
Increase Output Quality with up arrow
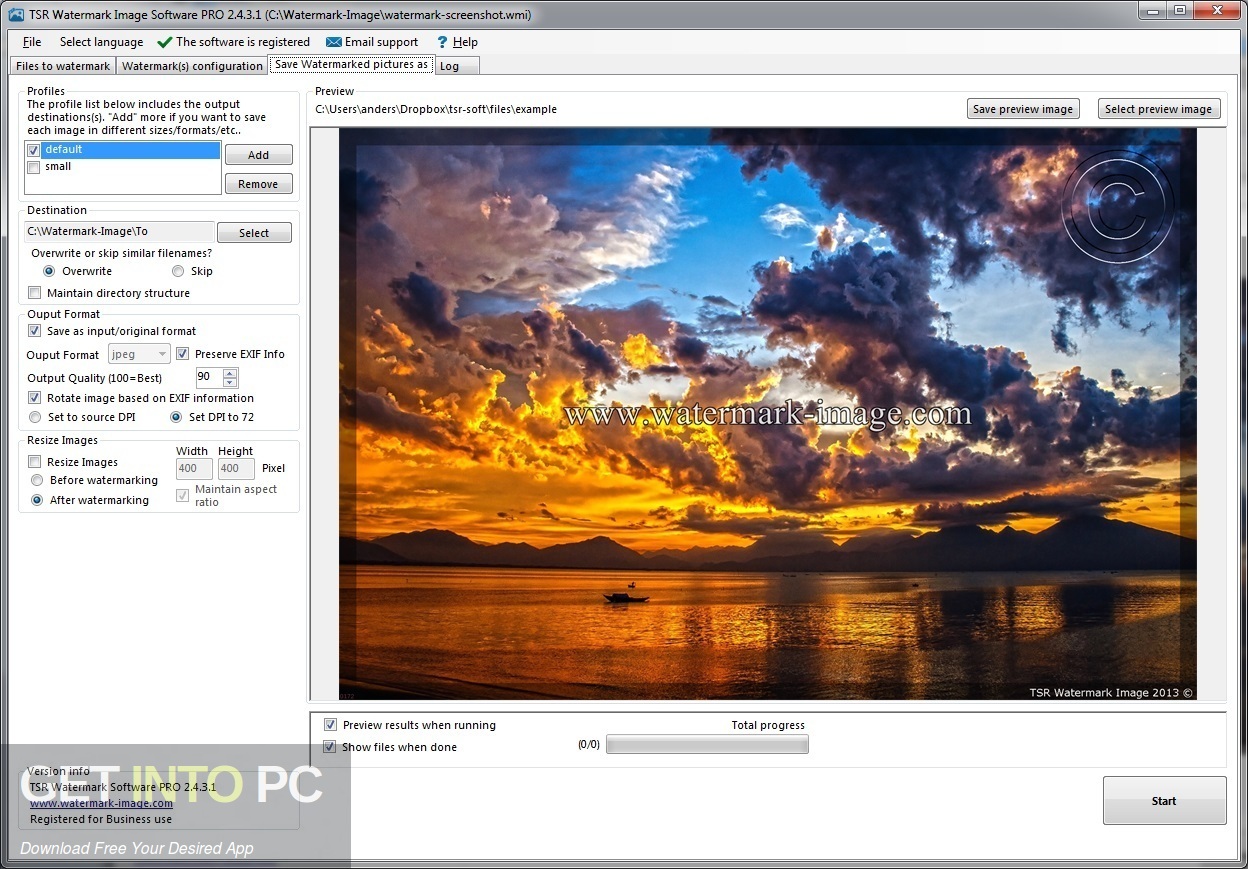(231, 373)
